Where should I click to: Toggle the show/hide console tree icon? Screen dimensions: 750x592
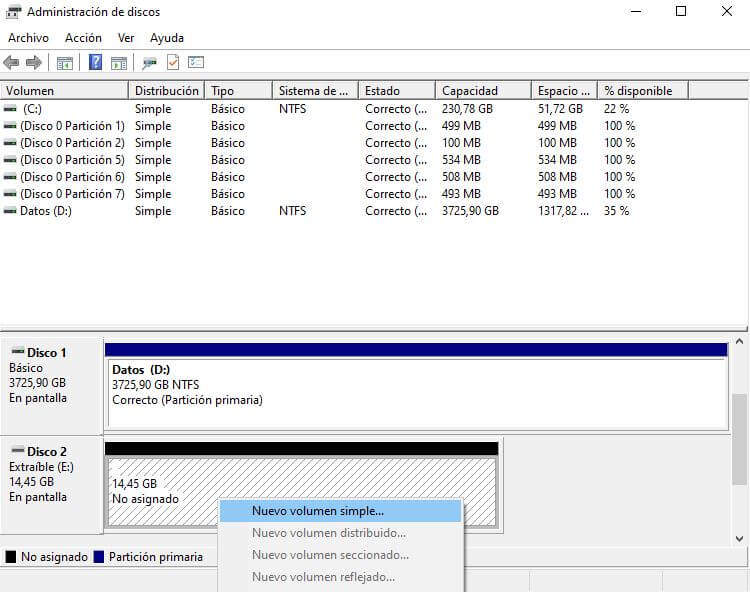(65, 63)
